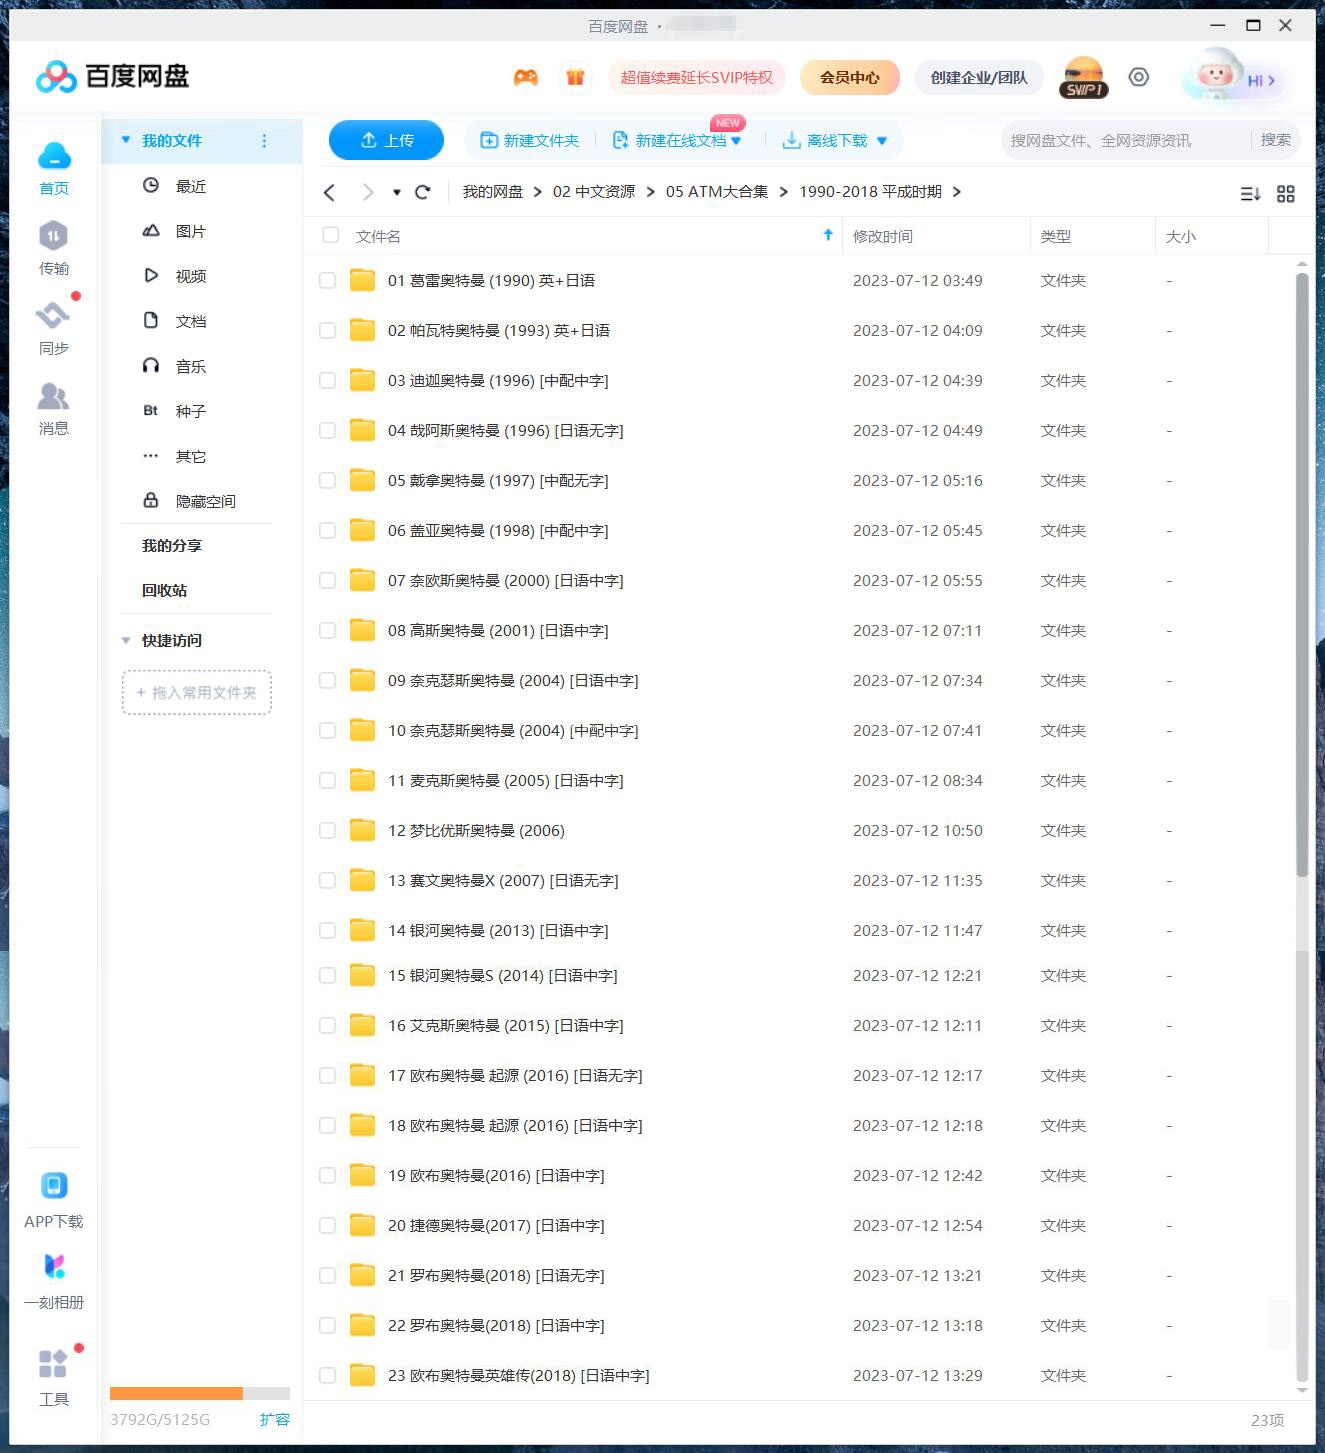Open the 新建在线文档 dropdown menu
1325x1453 pixels.
[x=737, y=140]
